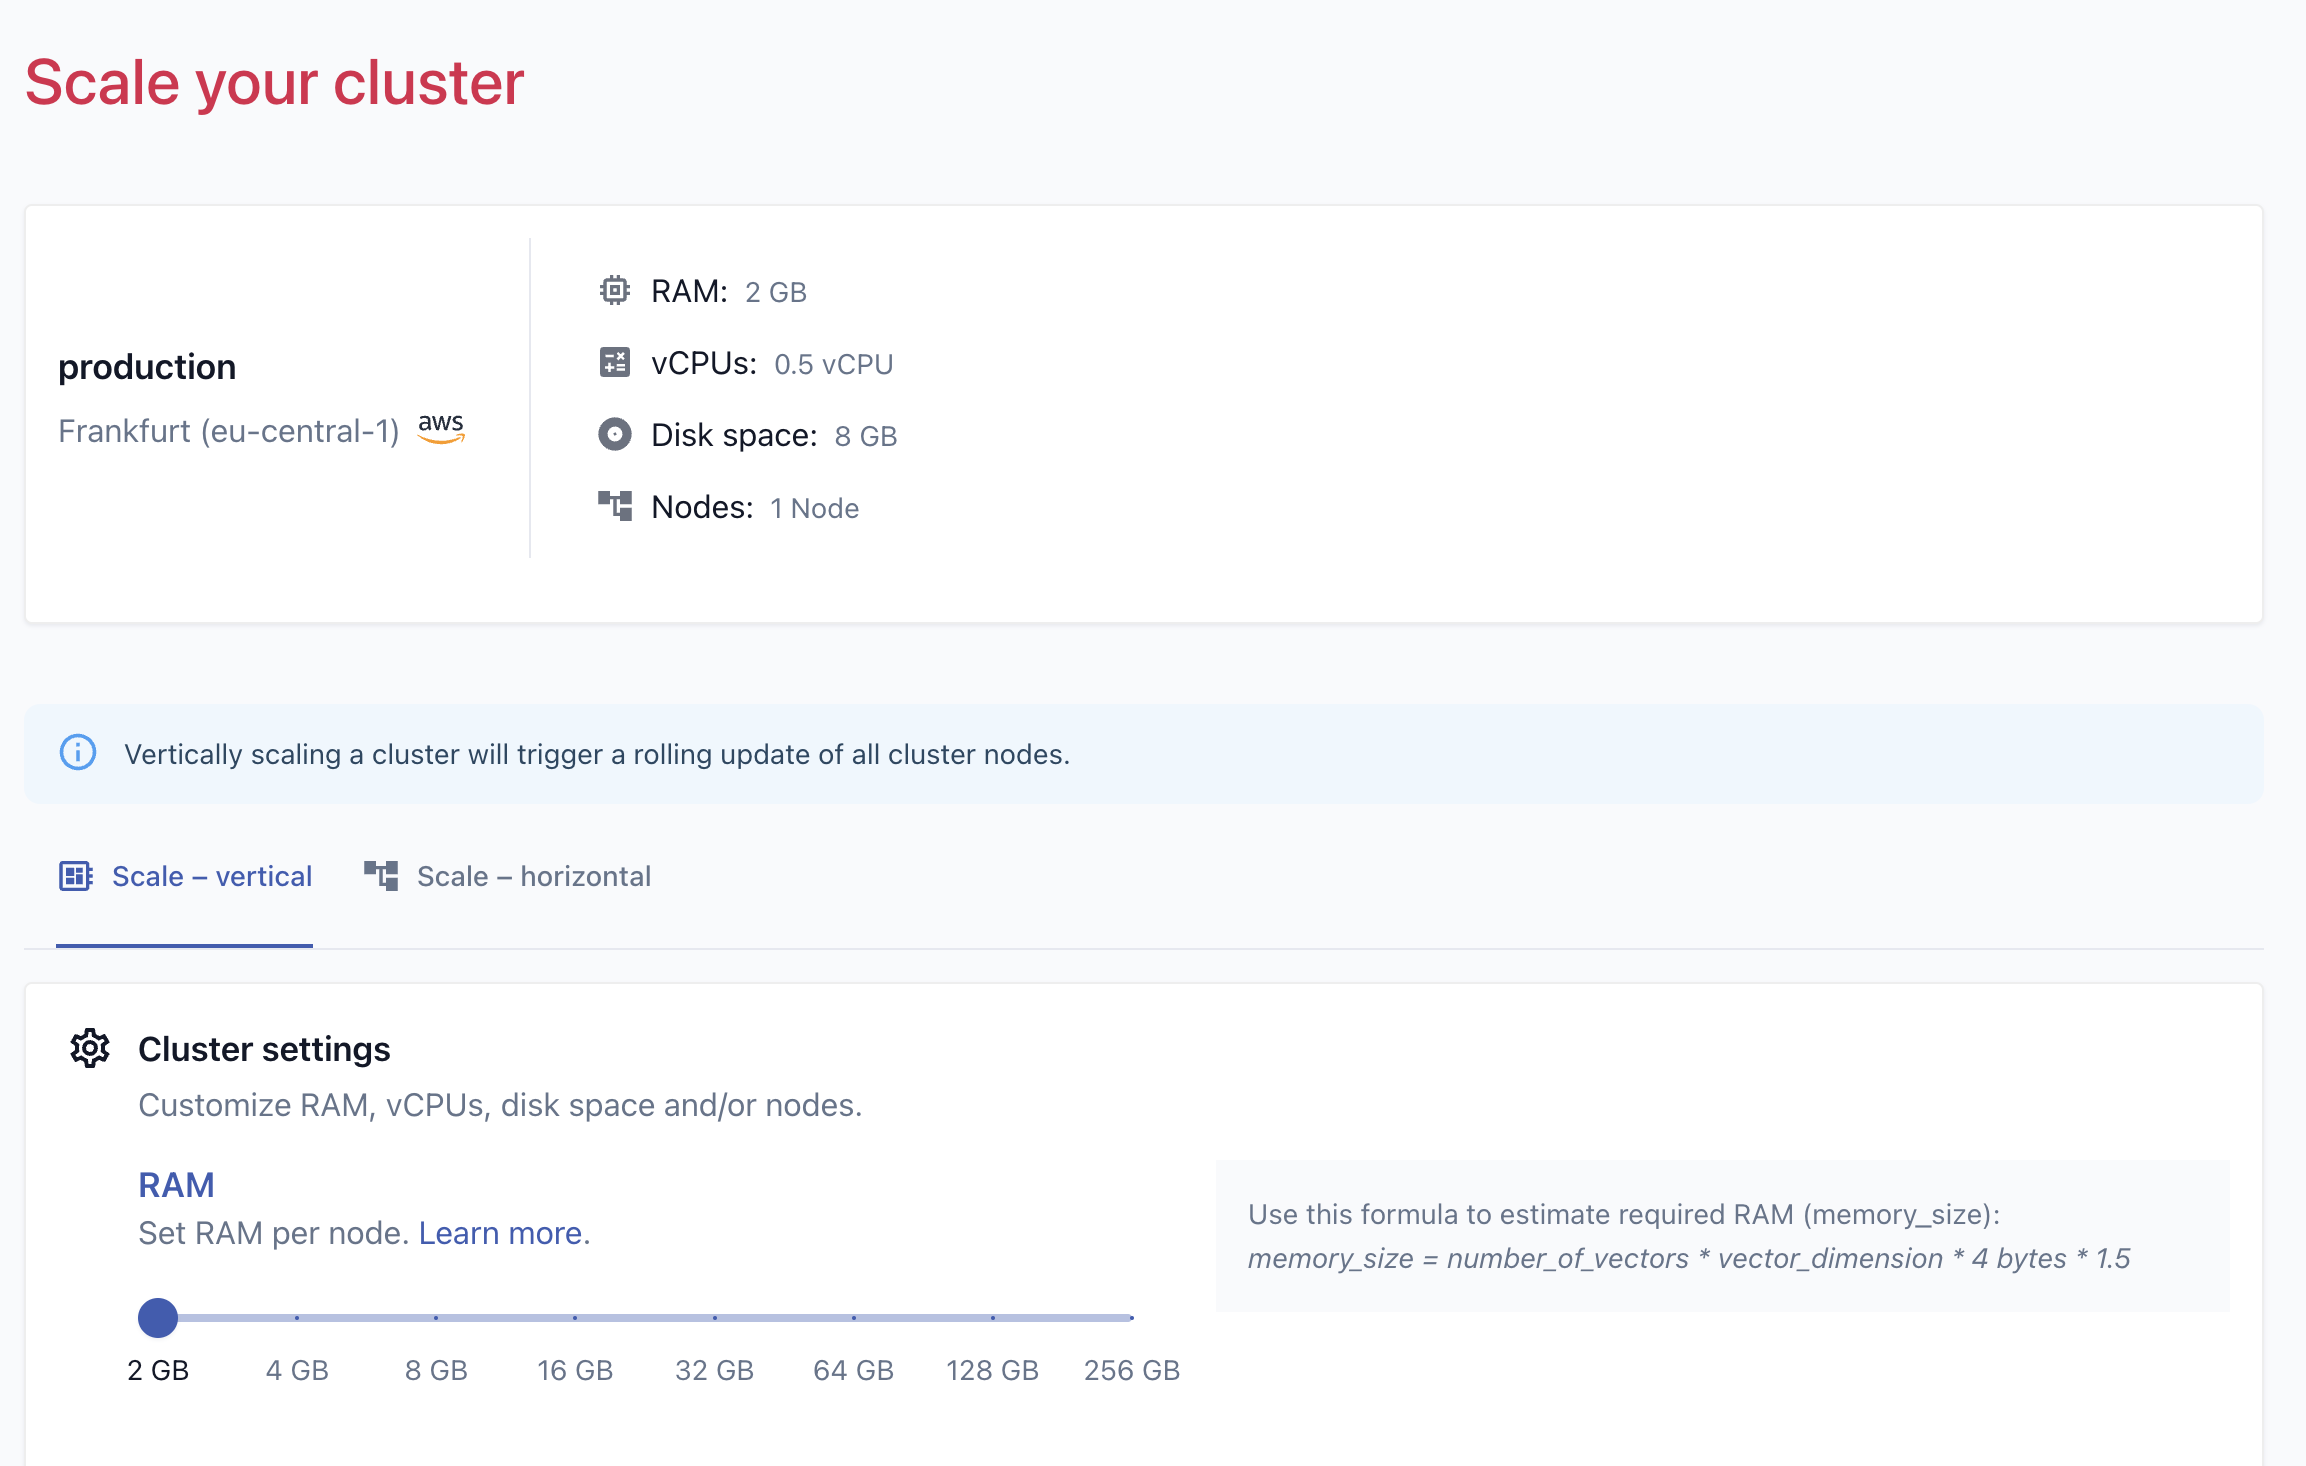The image size is (2306, 1466).
Task: Set RAM slider to 4 GB mark
Action: point(297,1318)
